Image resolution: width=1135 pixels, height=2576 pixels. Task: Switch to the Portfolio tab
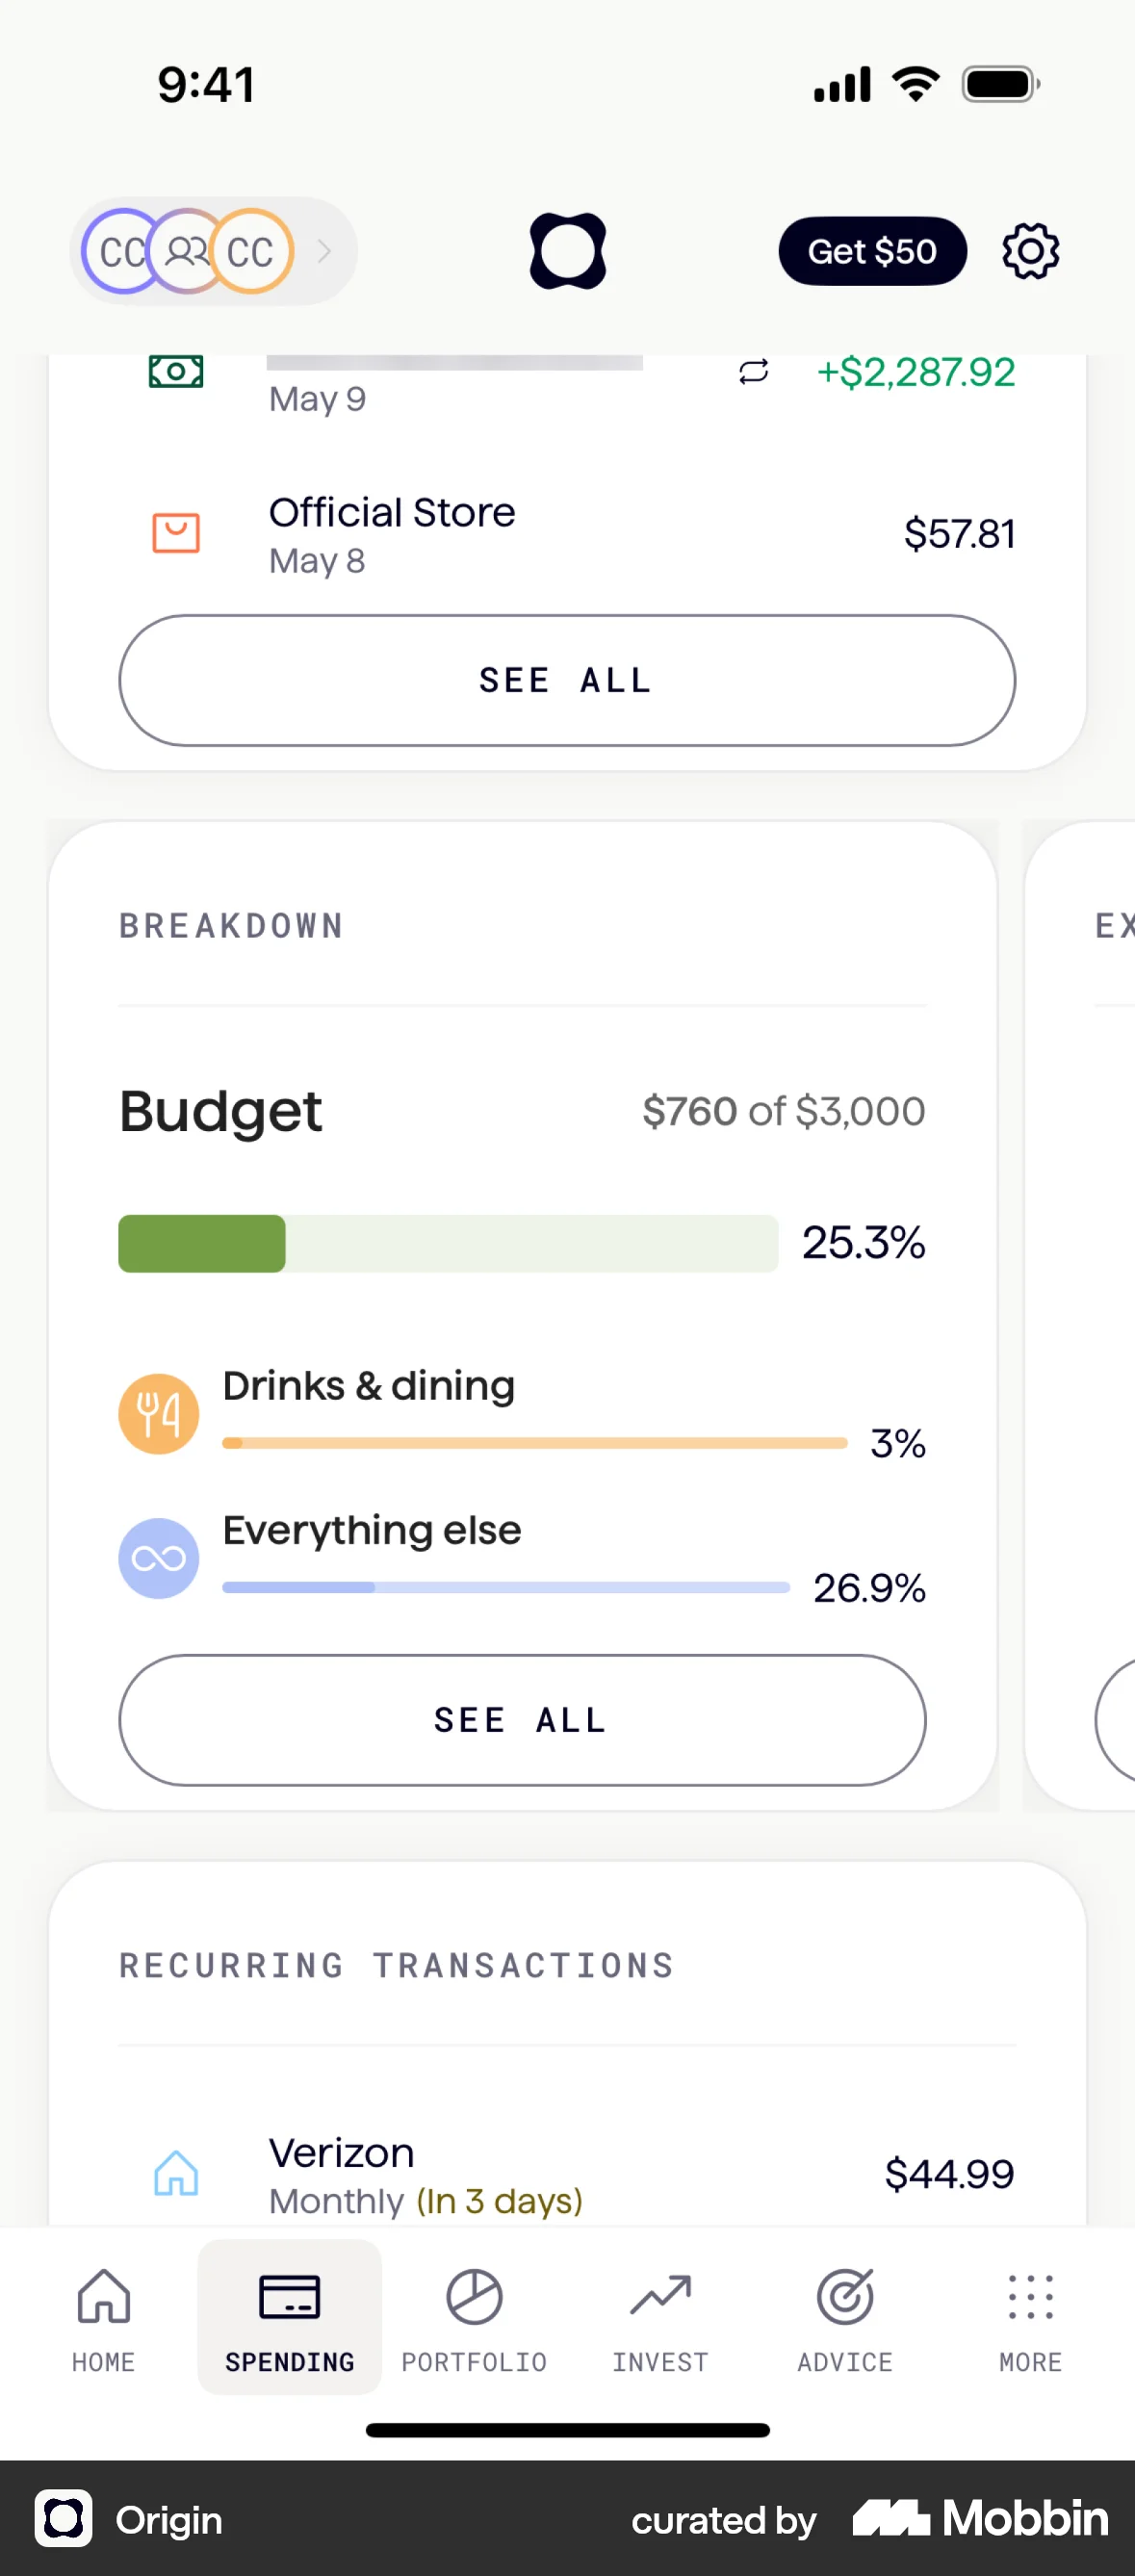click(474, 2317)
